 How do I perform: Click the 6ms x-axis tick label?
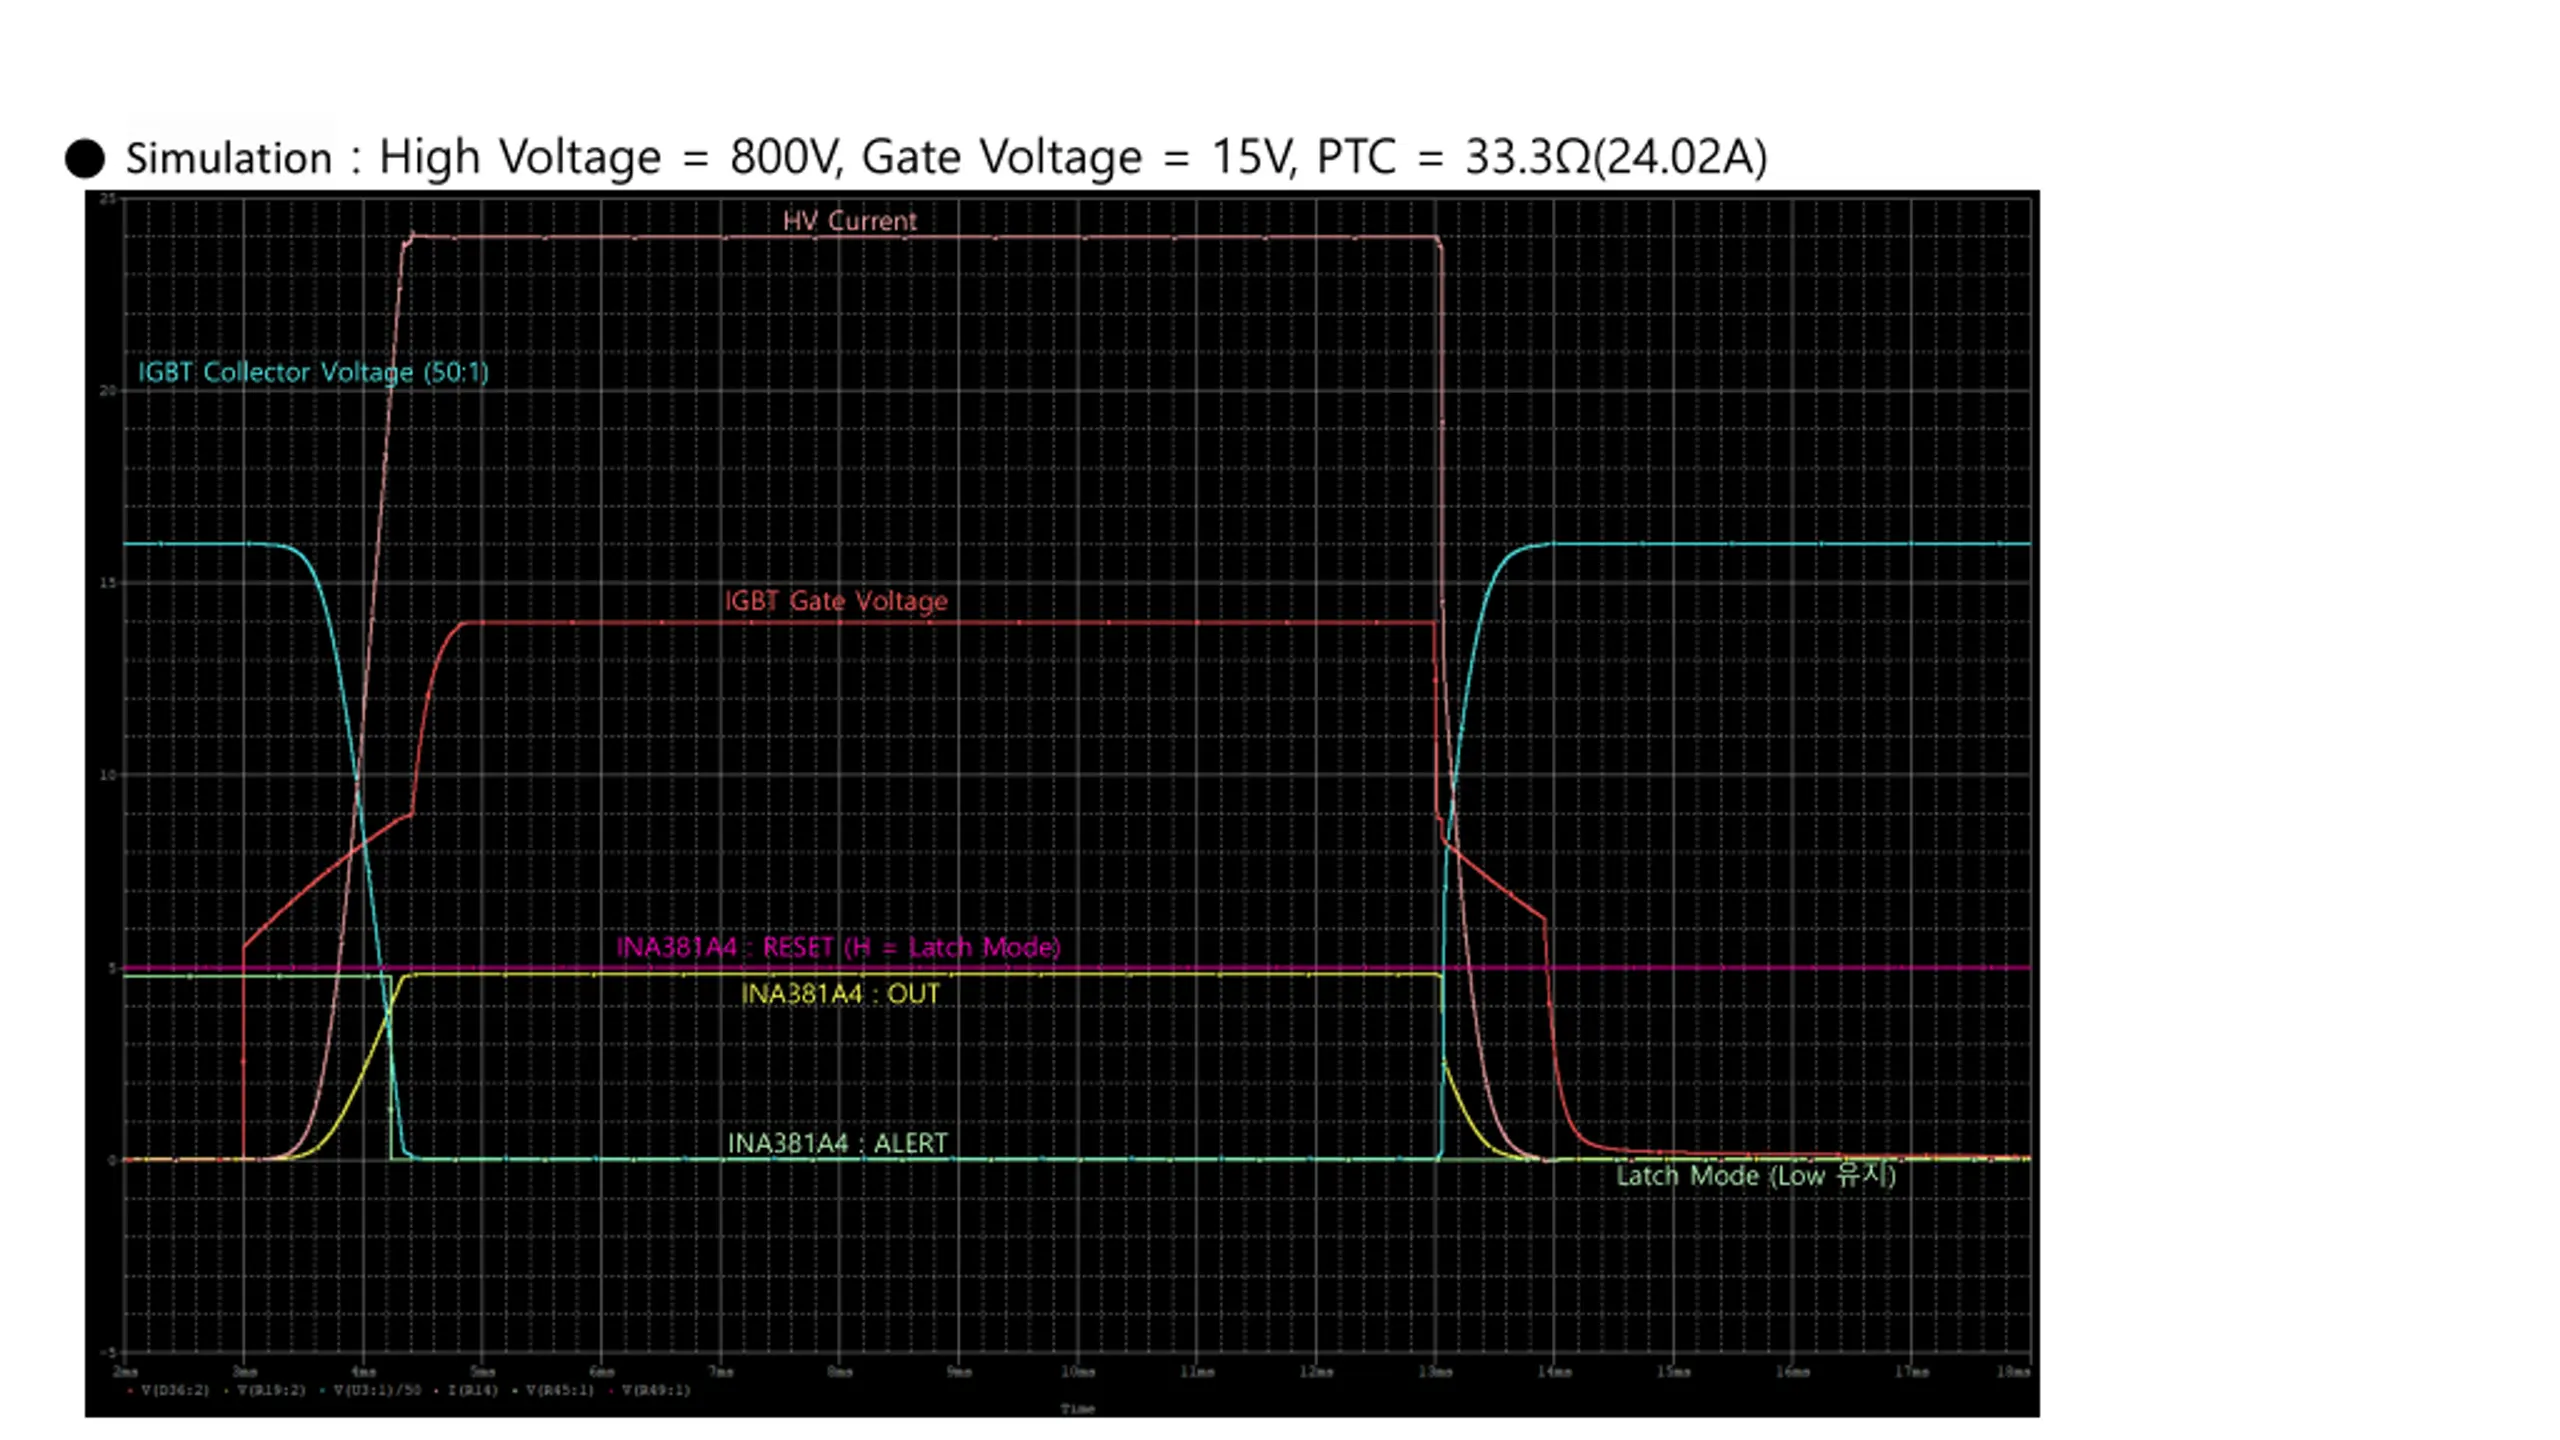[x=602, y=1371]
